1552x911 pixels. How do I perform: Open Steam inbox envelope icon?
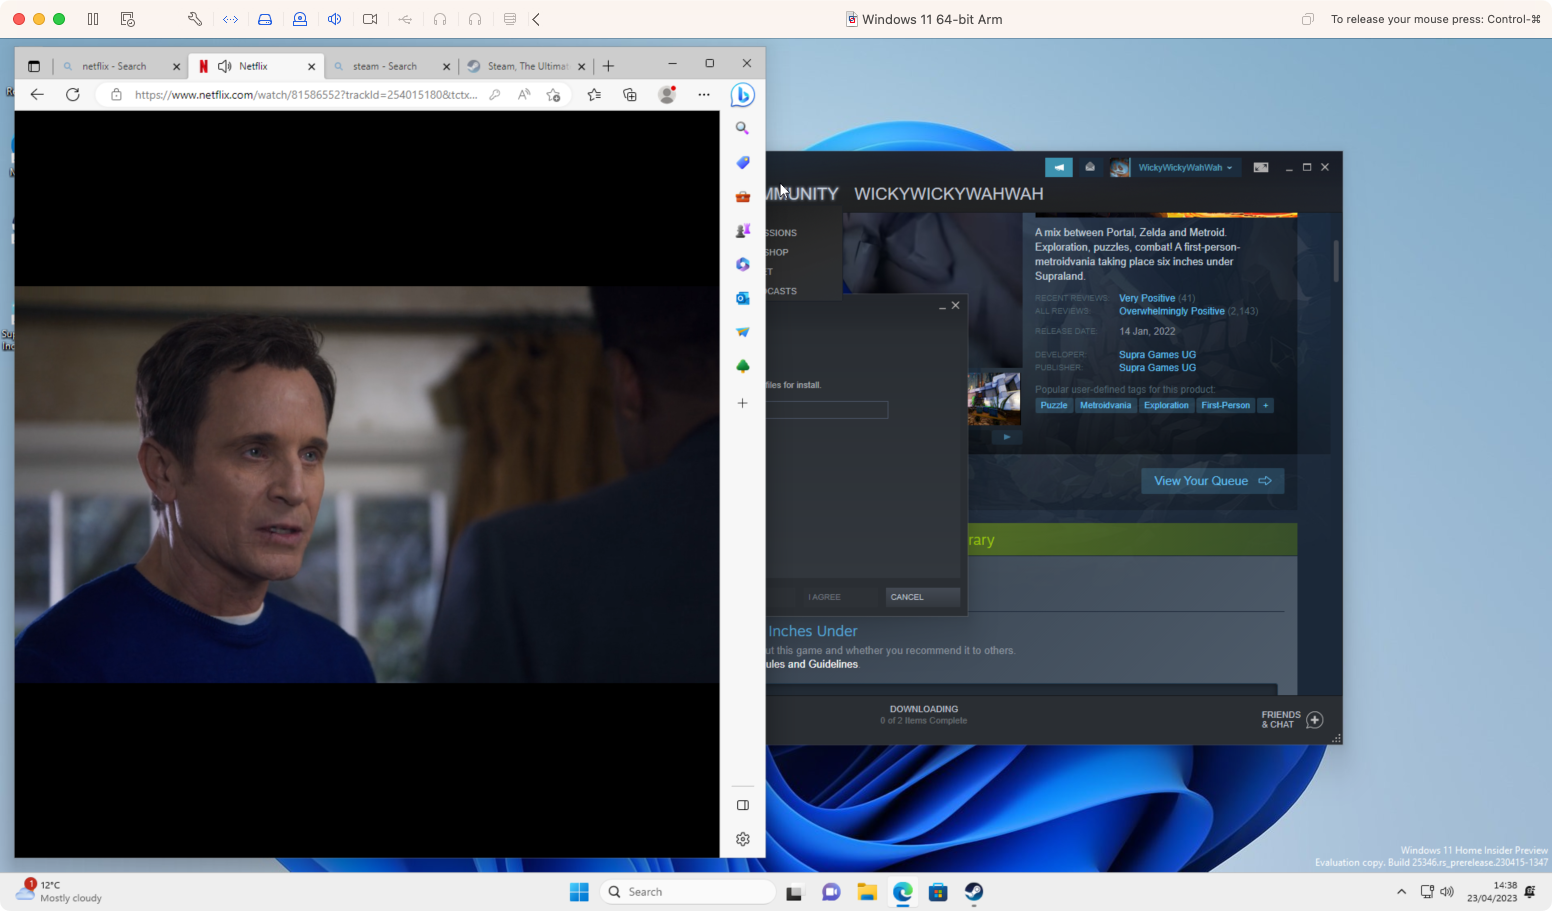pyautogui.click(x=1090, y=167)
